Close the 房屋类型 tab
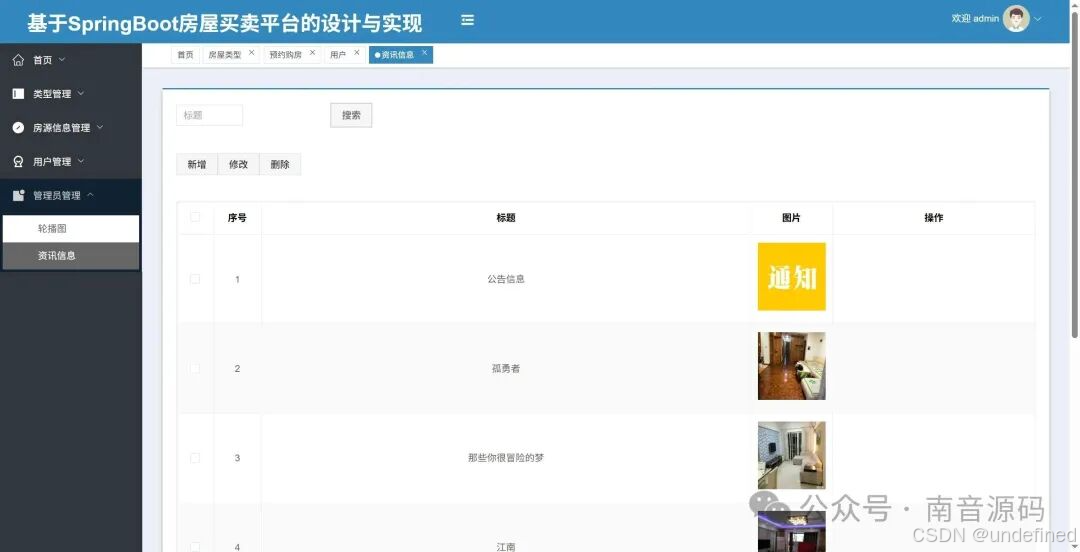This screenshot has width=1080, height=552. click(x=251, y=52)
